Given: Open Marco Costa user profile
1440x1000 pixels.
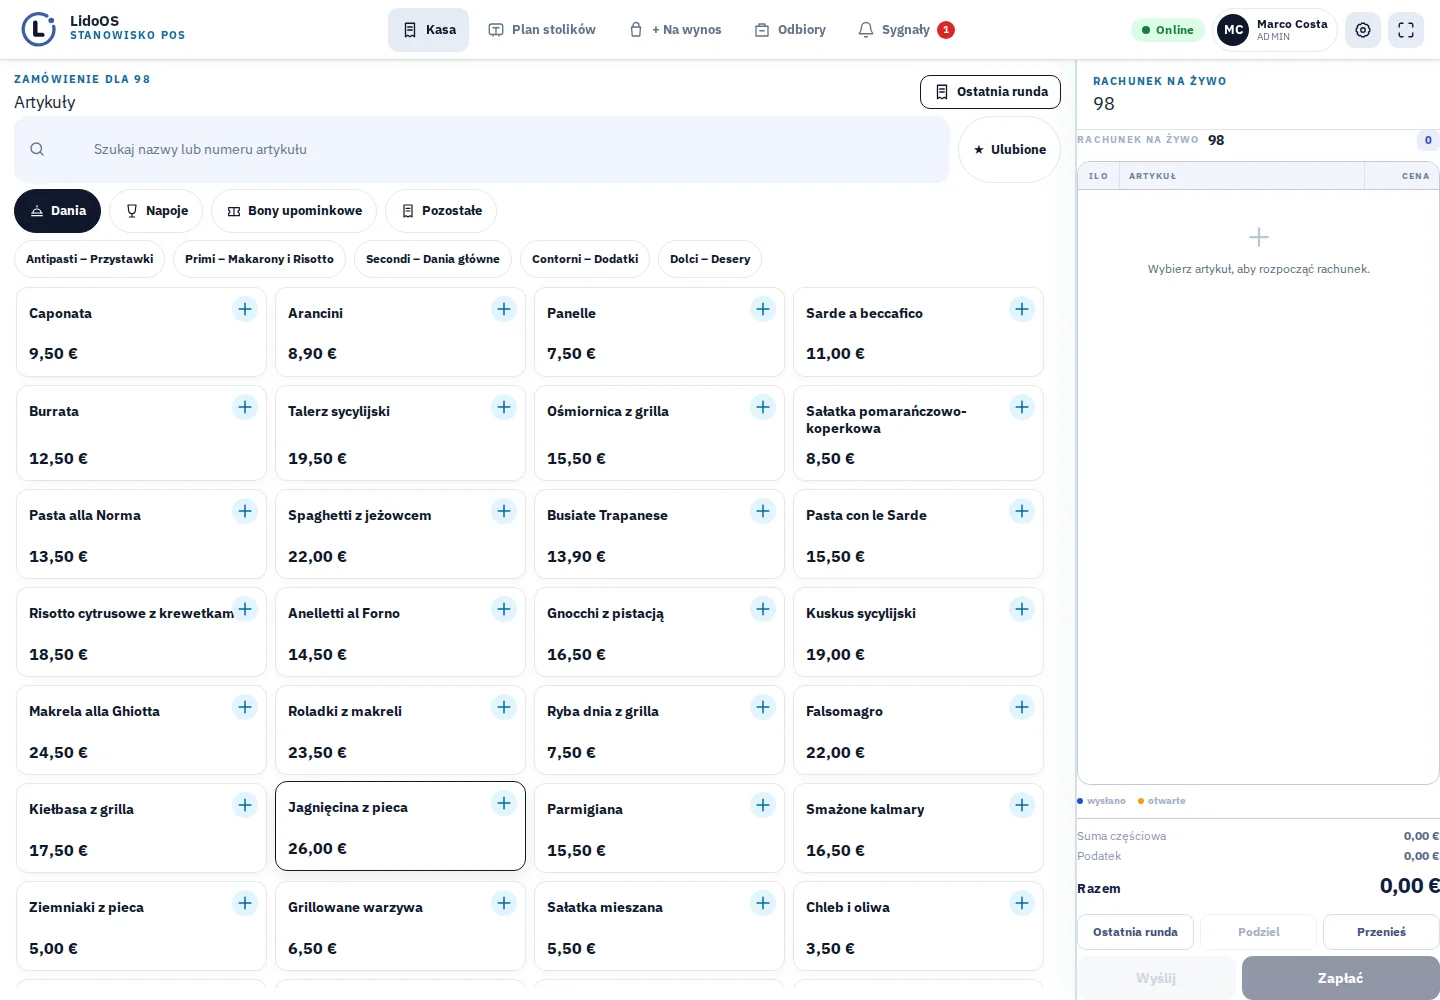Looking at the screenshot, I should [x=1275, y=30].
